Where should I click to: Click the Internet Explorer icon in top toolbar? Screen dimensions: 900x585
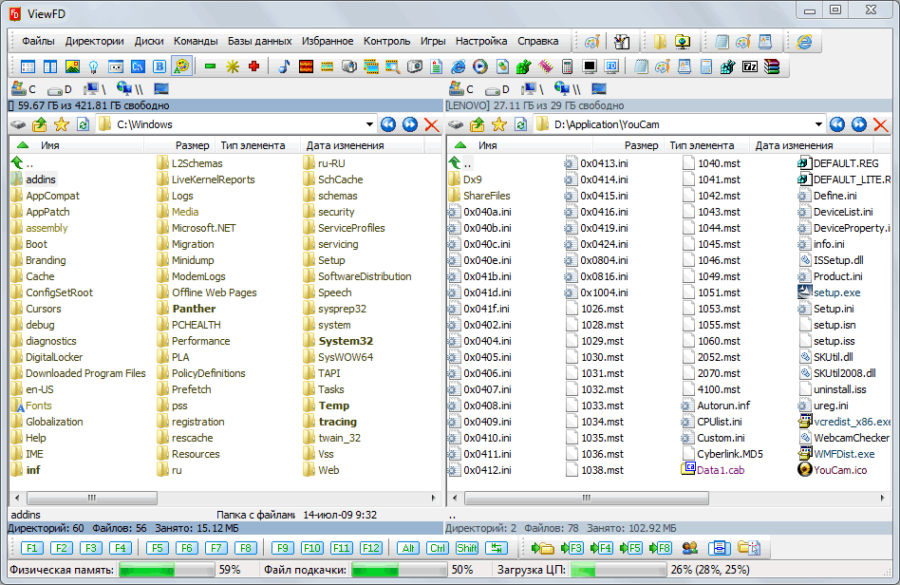(803, 42)
